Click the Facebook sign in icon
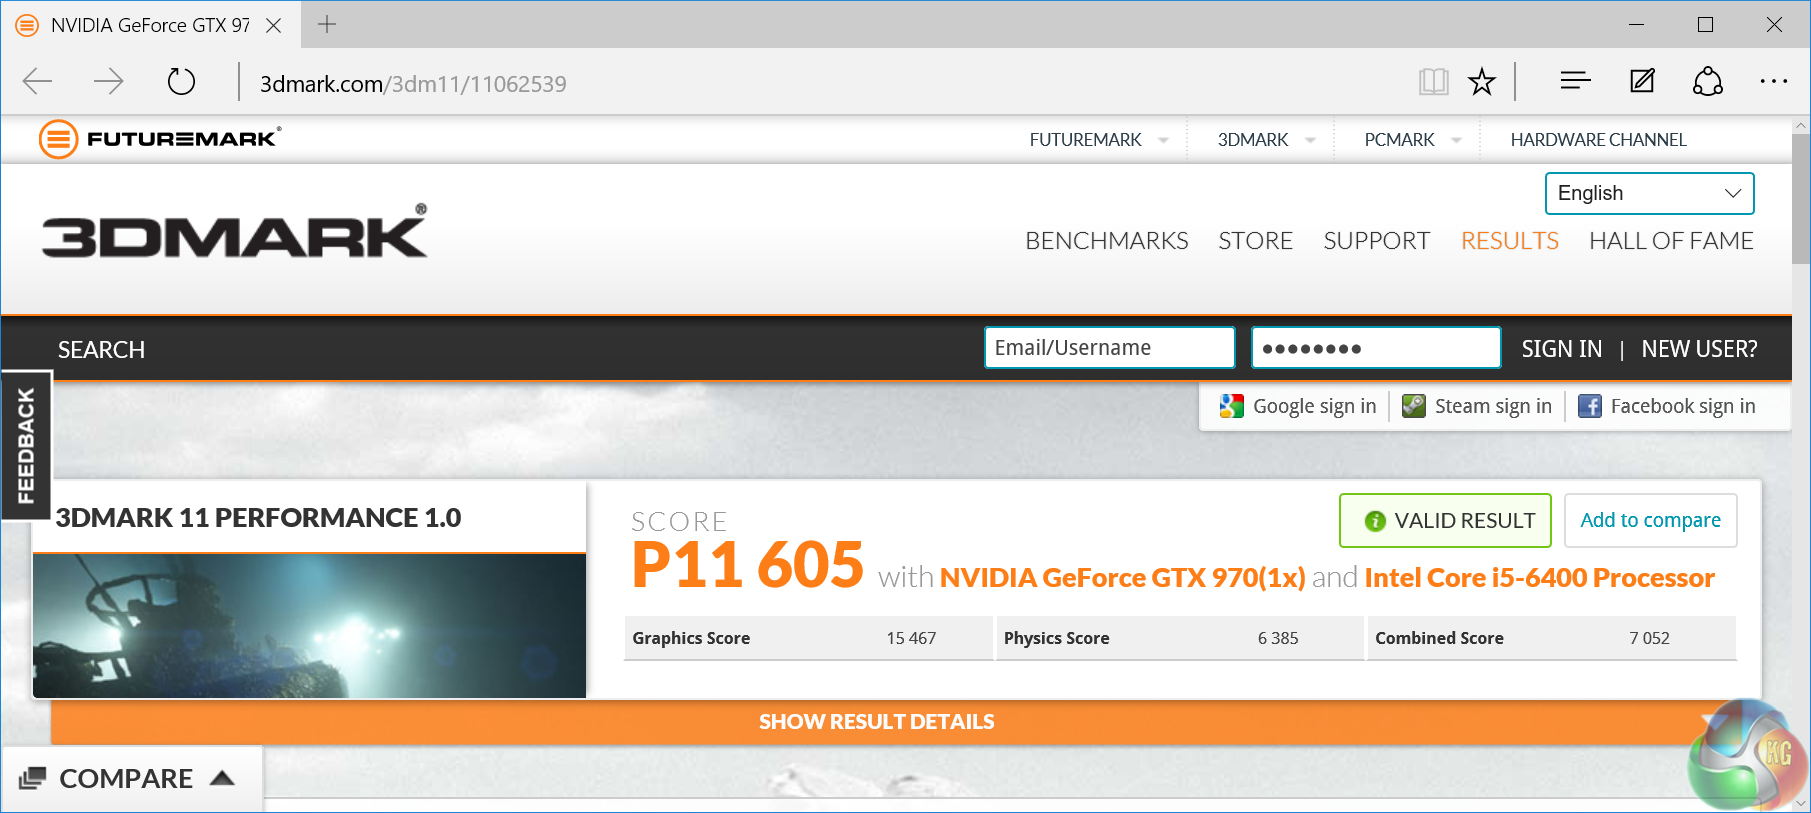 coord(1590,406)
